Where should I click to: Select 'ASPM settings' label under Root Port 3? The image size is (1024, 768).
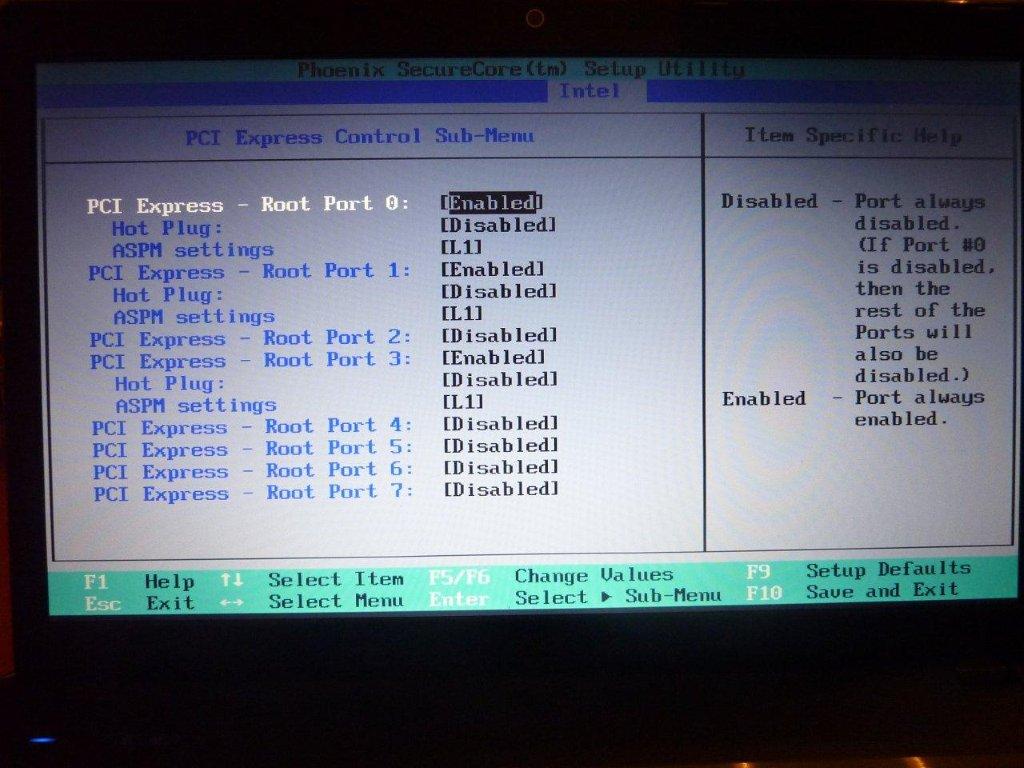pyautogui.click(x=196, y=406)
